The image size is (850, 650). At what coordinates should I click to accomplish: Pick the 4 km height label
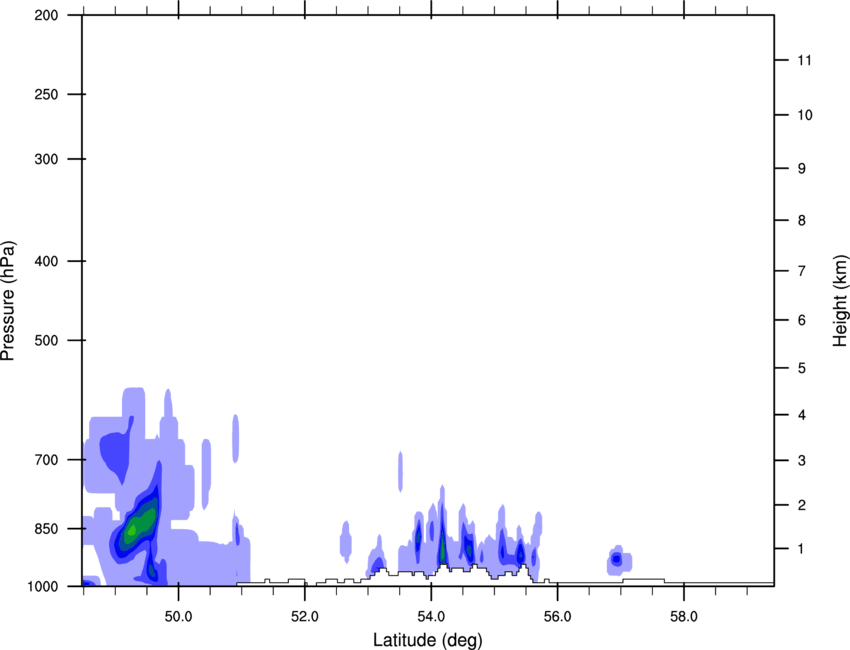click(802, 415)
